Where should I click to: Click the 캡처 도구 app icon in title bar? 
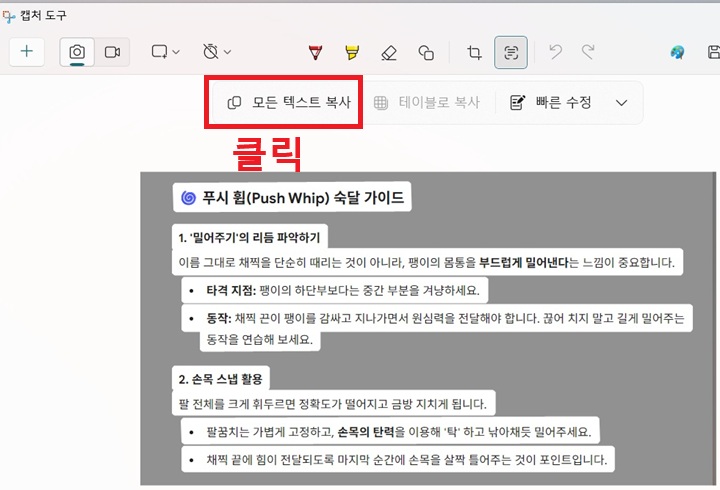(9, 17)
